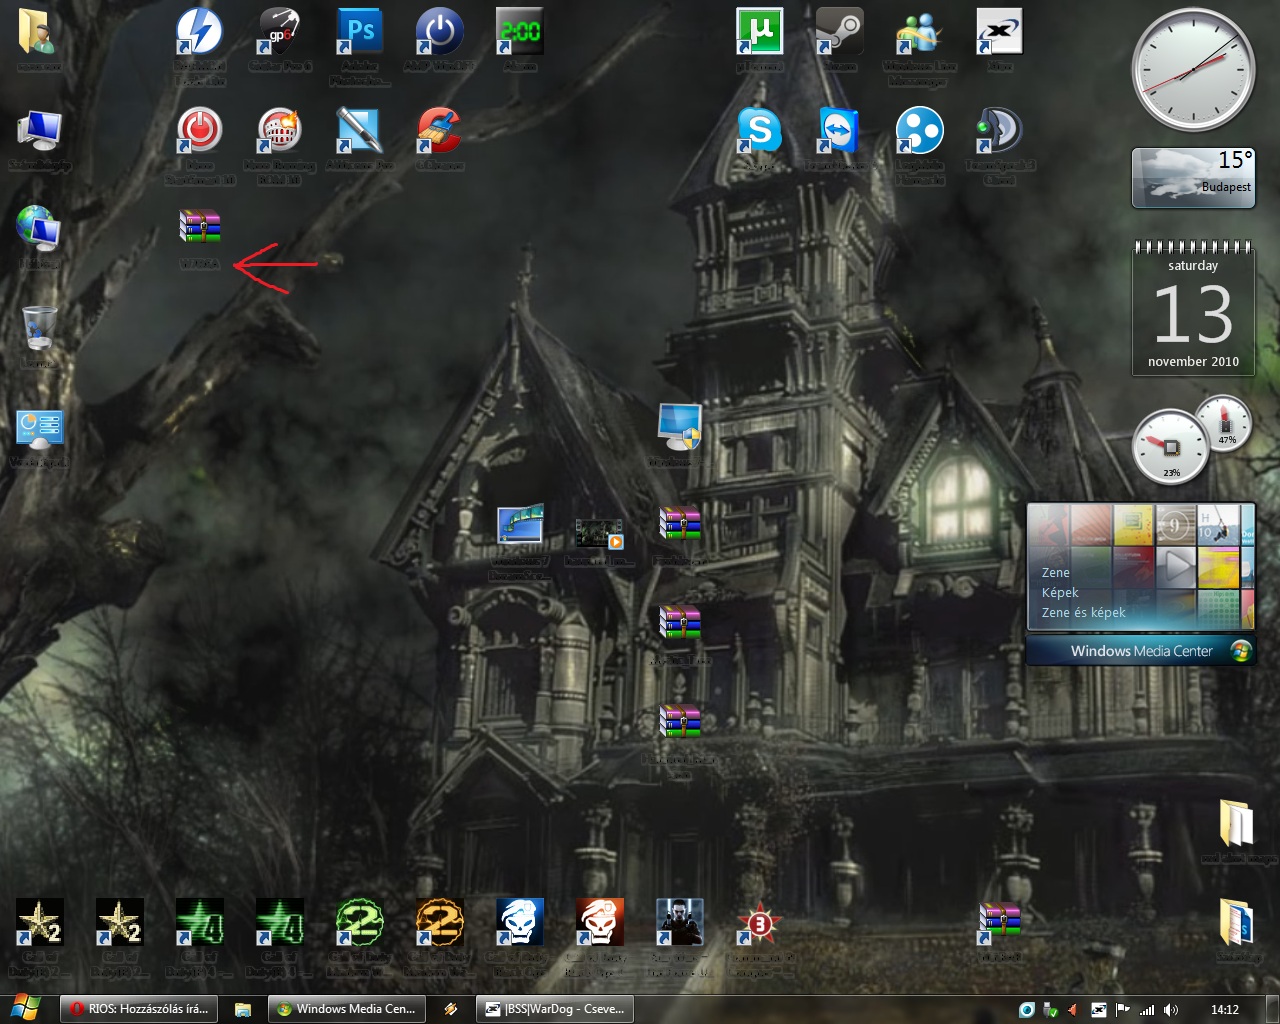Open Windows Explorer taskbar button

coord(243,1009)
